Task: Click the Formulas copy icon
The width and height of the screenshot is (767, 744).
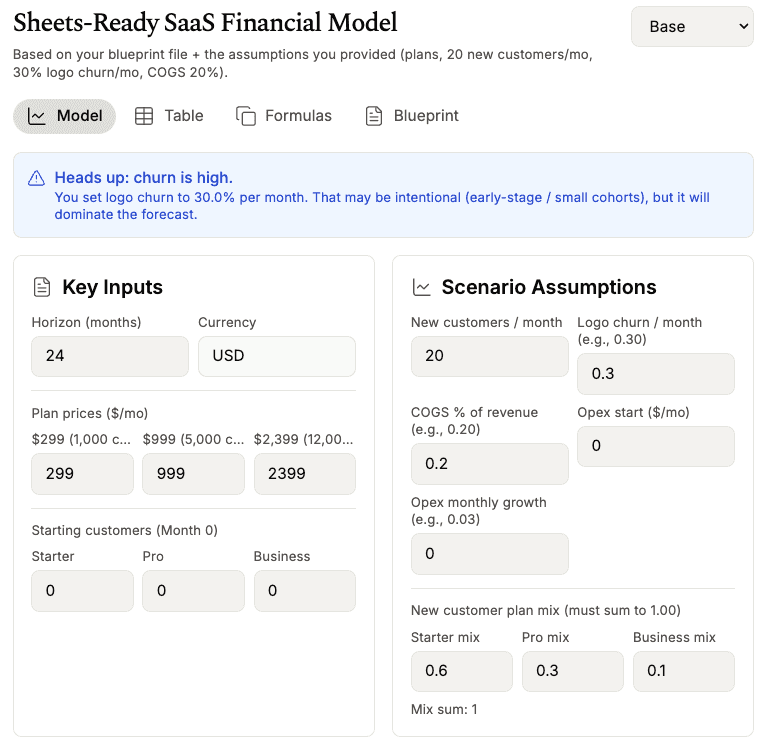Action: 246,116
